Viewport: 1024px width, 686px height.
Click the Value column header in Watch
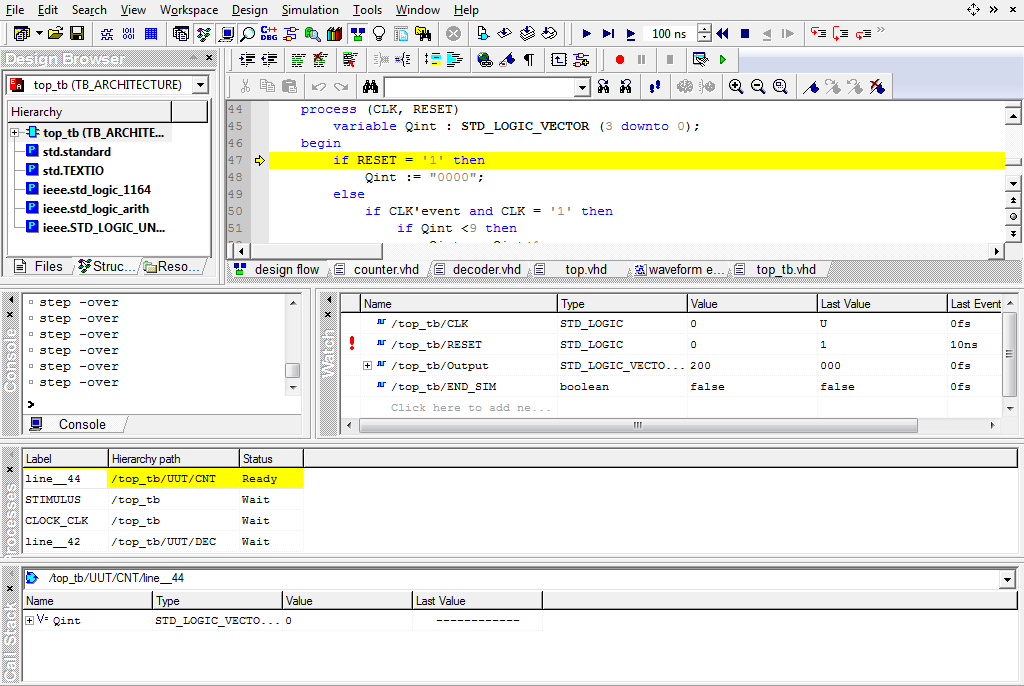(752, 304)
